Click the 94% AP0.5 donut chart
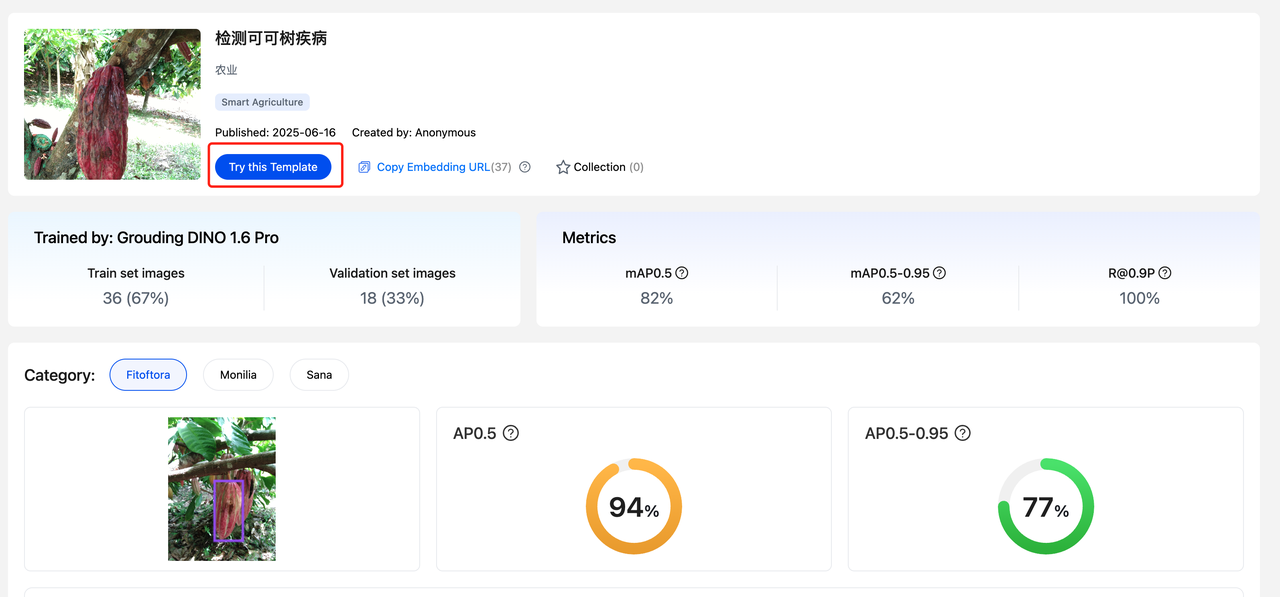The height and width of the screenshot is (597, 1280). point(634,507)
